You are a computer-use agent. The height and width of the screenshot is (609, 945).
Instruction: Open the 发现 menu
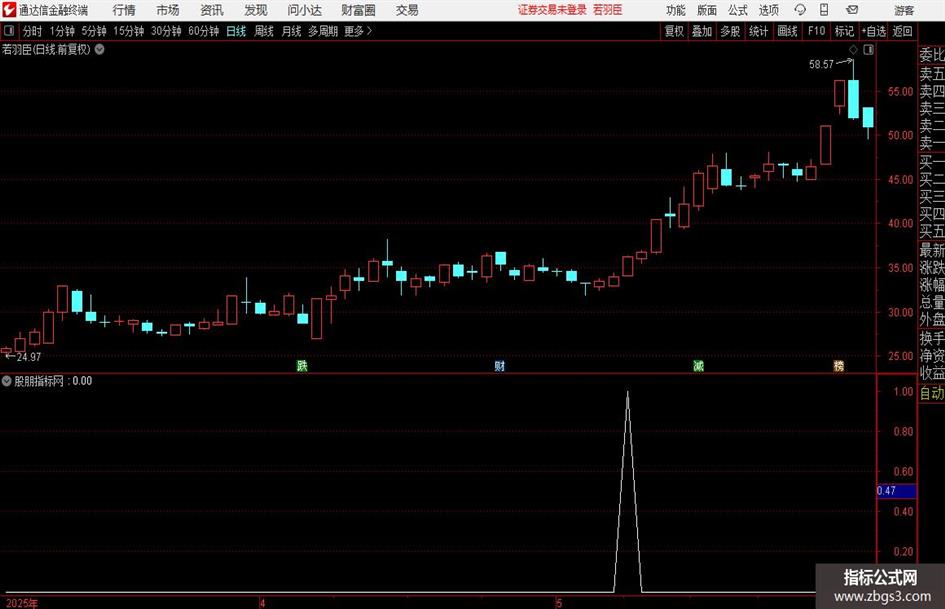tap(256, 10)
